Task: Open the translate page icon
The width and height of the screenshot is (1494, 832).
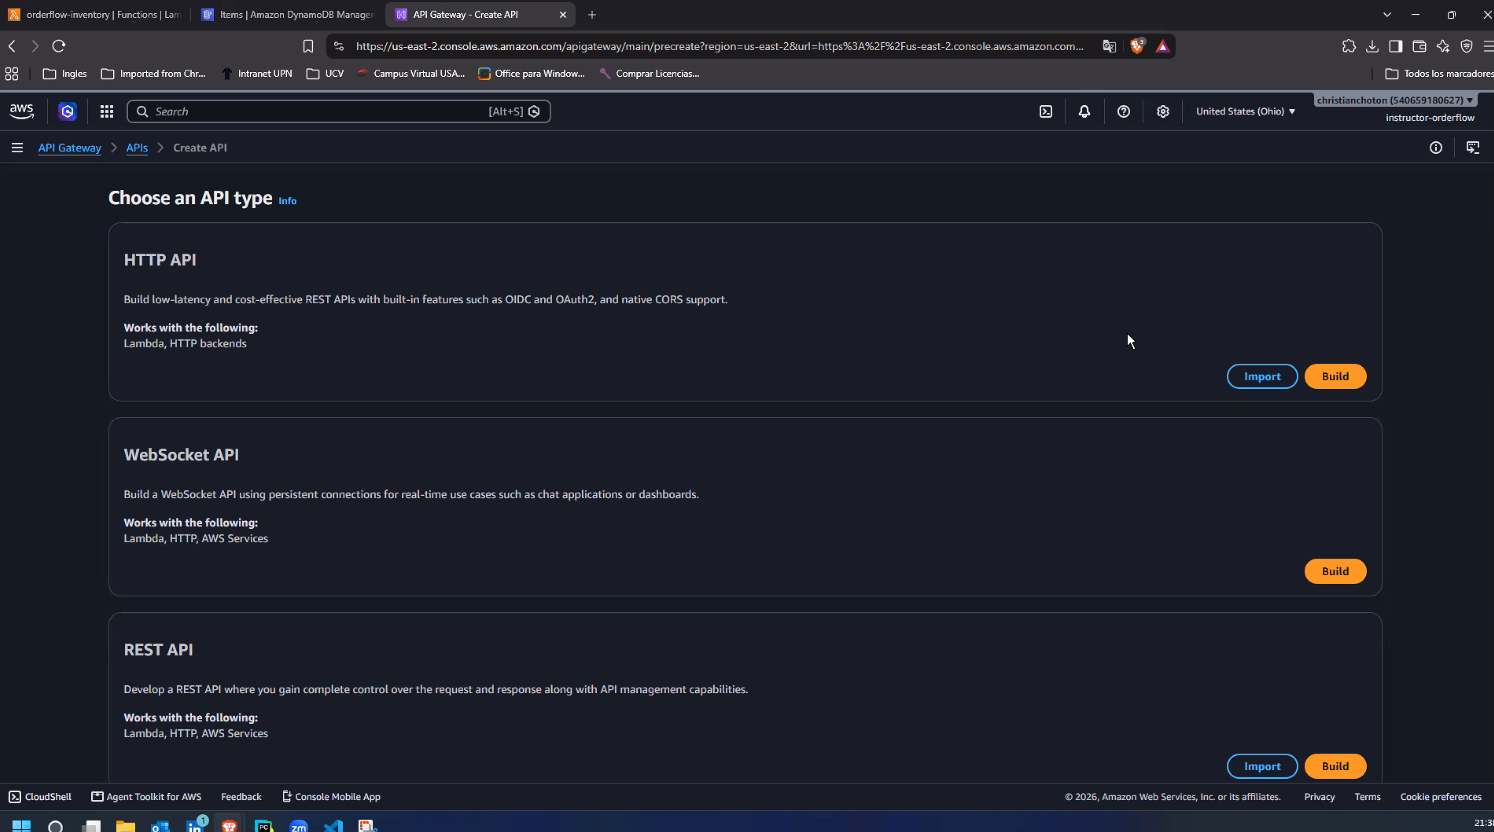Action: coord(1109,46)
